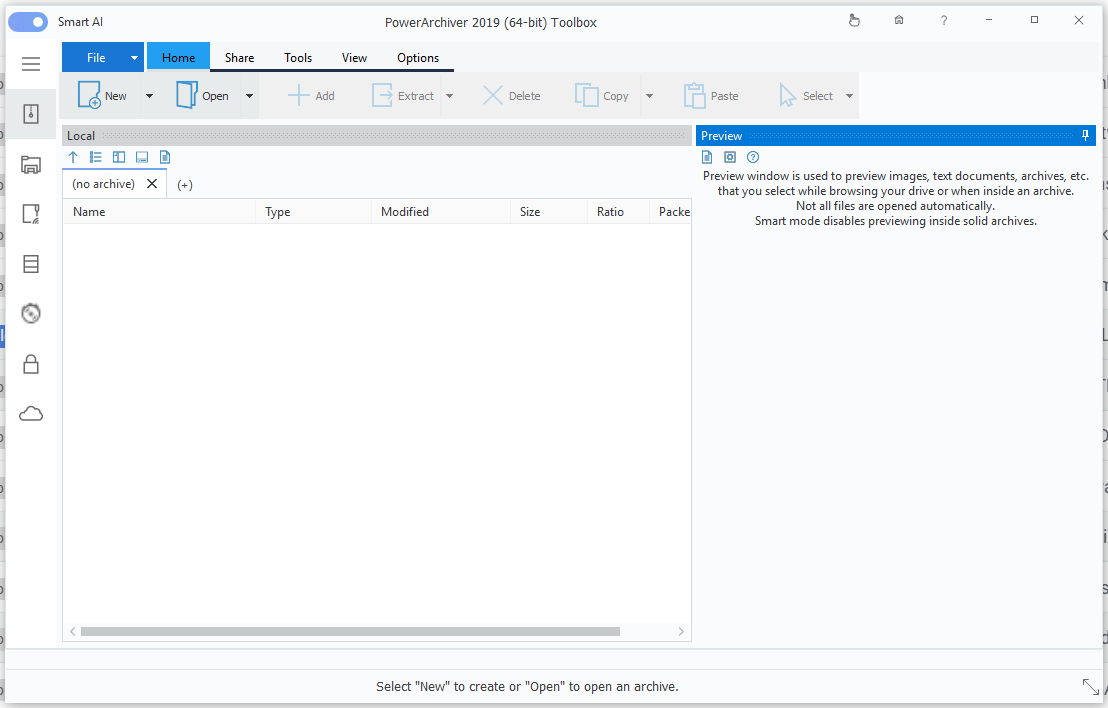The width and height of the screenshot is (1108, 708).
Task: Click the left arrow of horizontal scrollbar
Action: point(72,632)
